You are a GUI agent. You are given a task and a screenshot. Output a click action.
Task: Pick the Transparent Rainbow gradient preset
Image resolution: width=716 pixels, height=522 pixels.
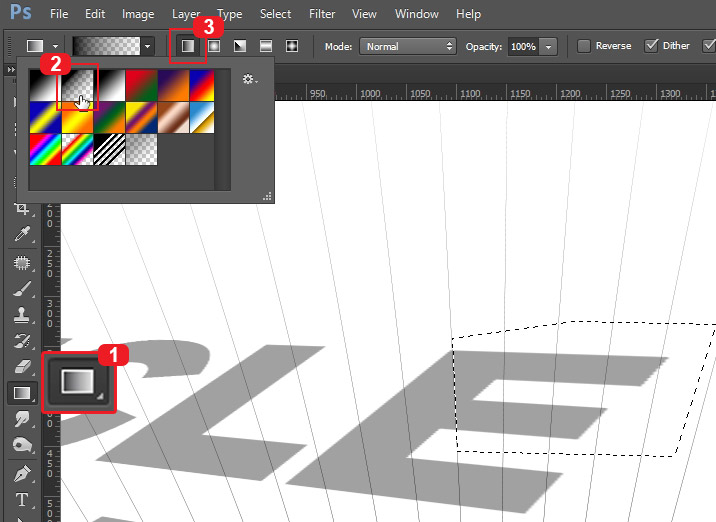tap(77, 149)
